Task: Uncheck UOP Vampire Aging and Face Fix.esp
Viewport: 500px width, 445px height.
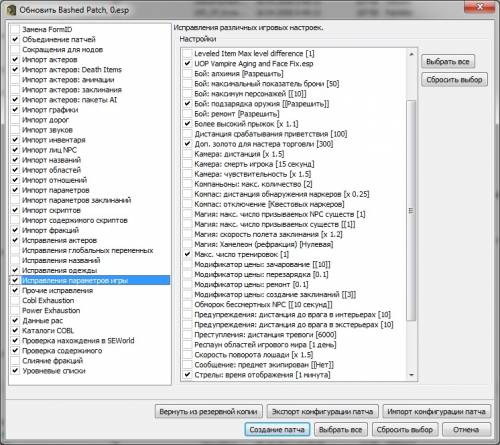Action: click(x=187, y=63)
